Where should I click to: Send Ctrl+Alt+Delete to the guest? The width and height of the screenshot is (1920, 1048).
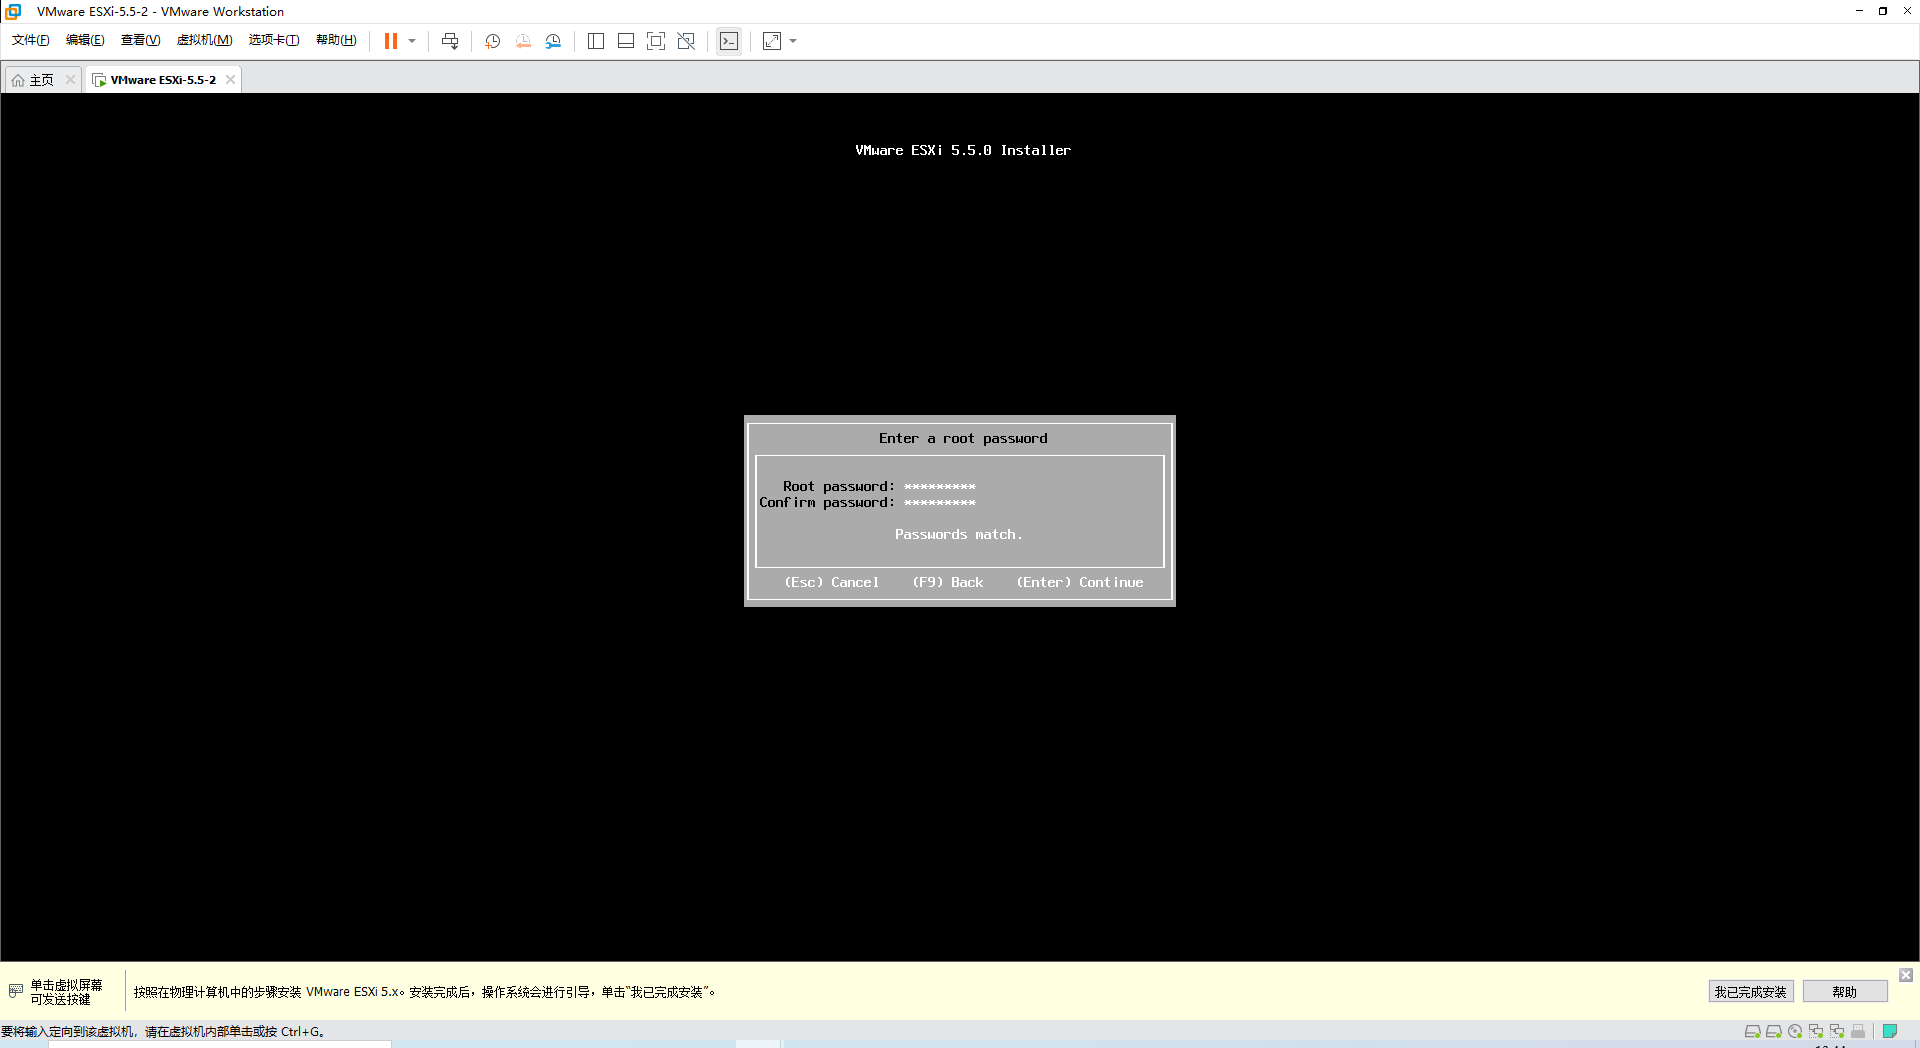[451, 41]
